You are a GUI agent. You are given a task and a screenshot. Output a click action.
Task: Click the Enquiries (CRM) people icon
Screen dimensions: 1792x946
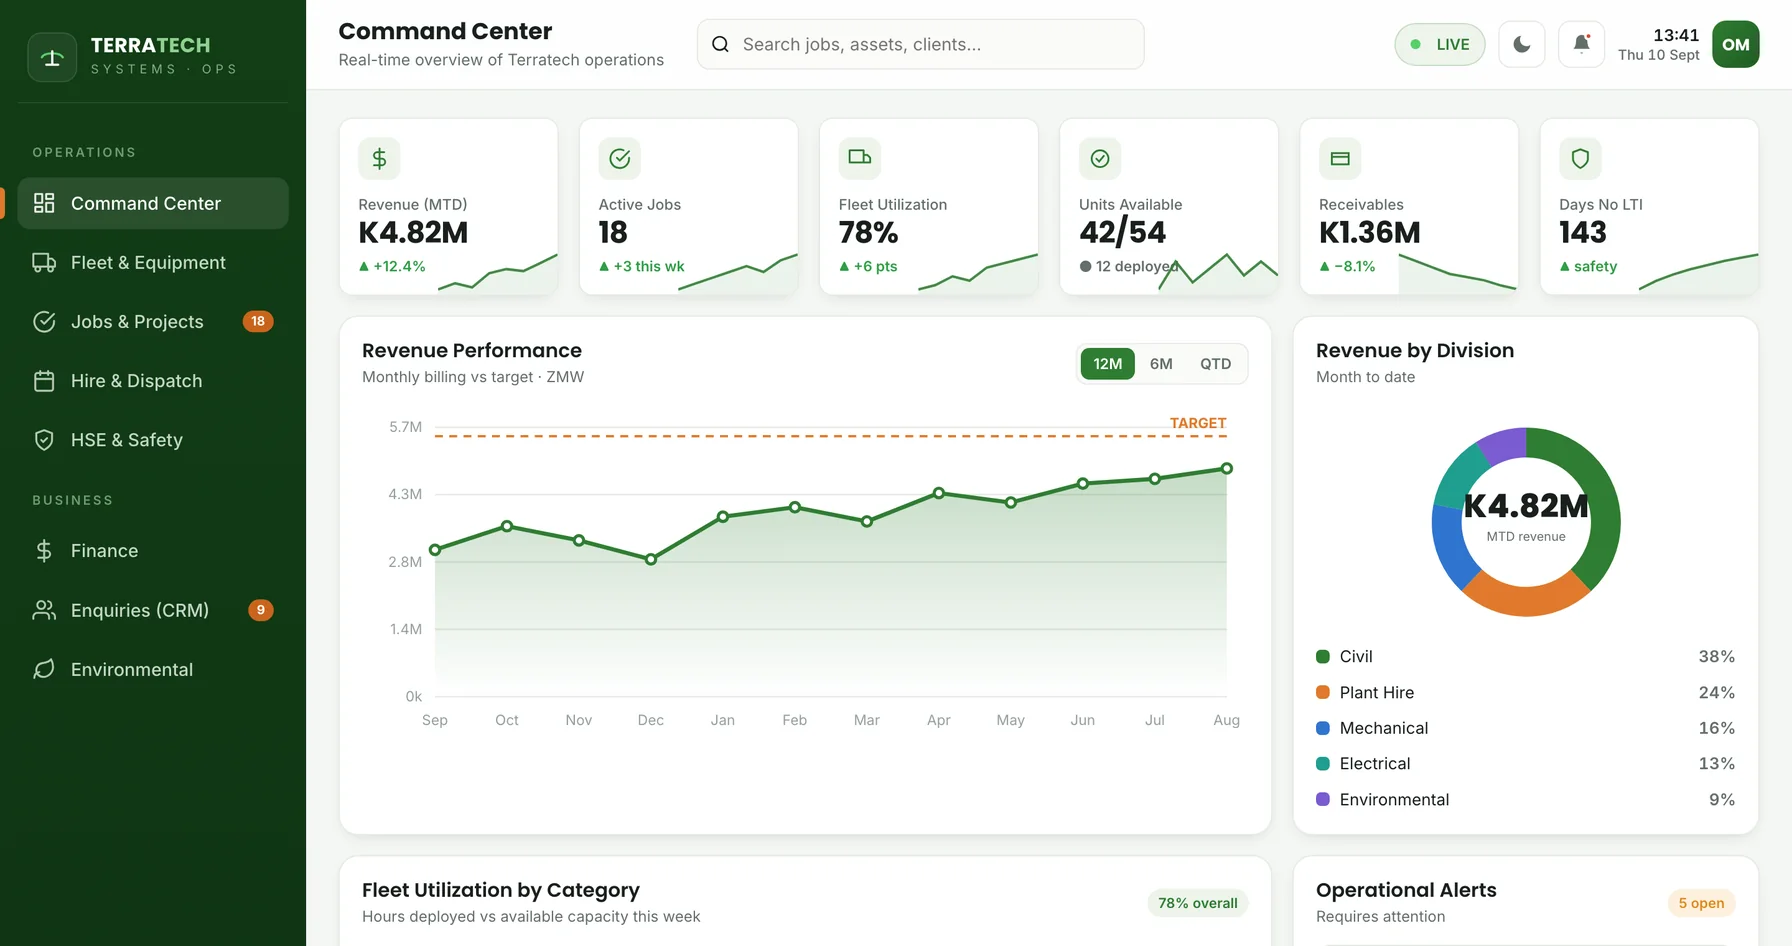[44, 610]
